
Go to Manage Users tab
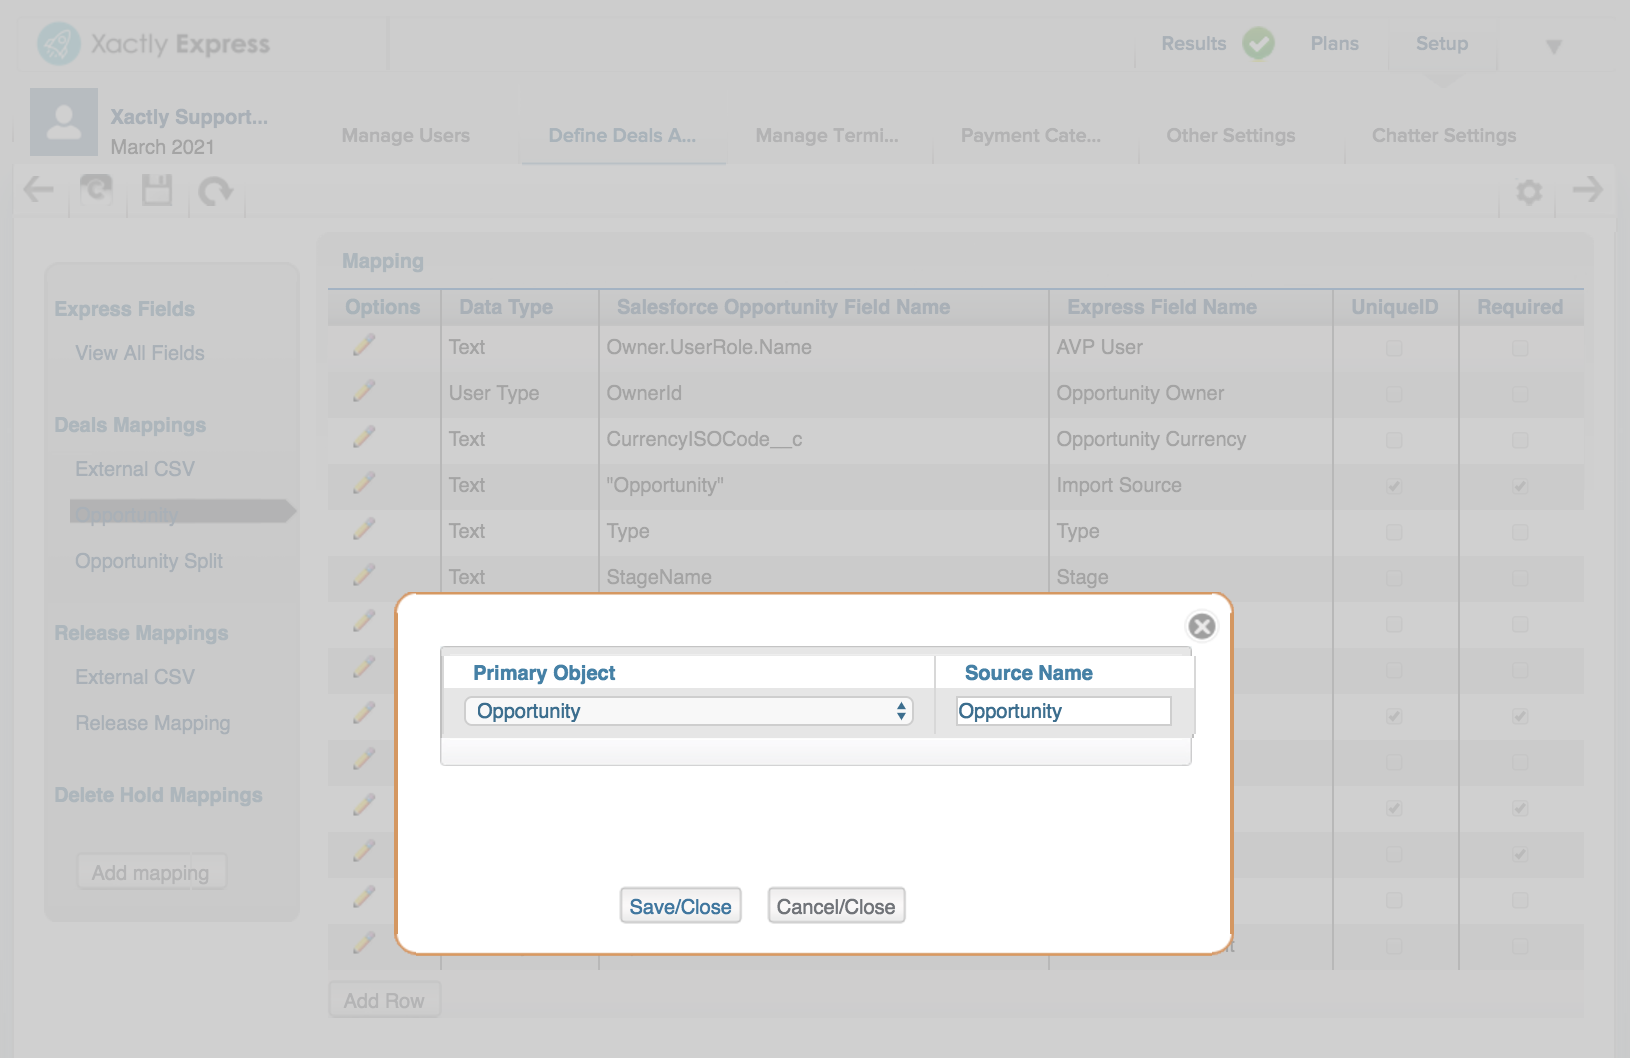pos(406,135)
